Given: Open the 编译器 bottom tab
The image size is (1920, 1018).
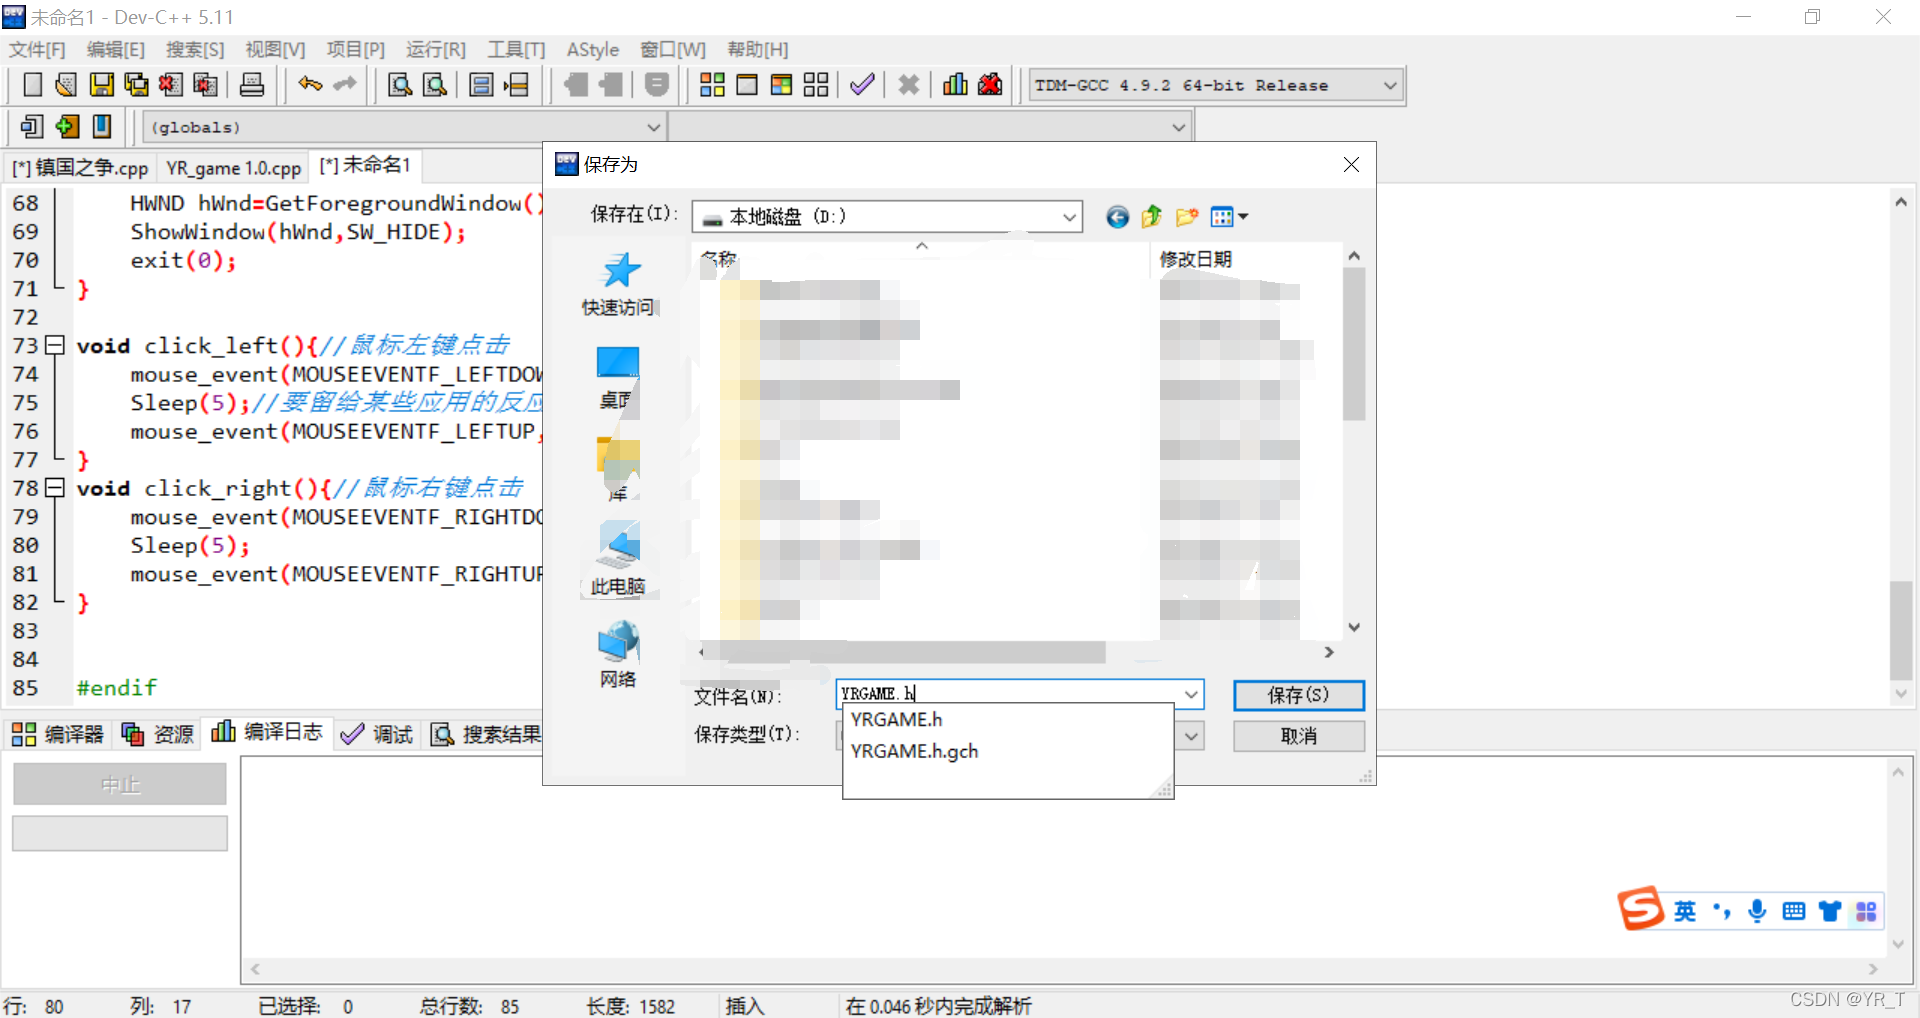Looking at the screenshot, I should pos(58,734).
